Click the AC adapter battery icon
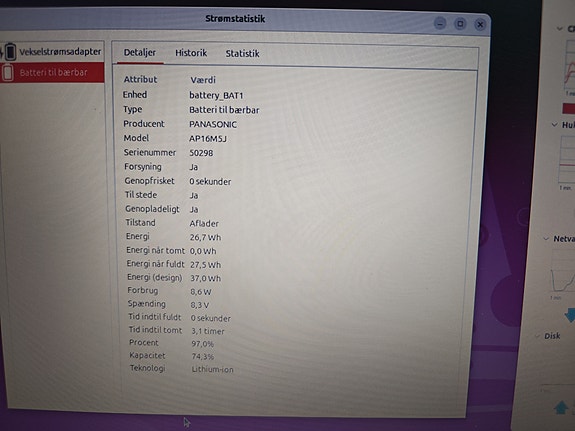 point(10,51)
